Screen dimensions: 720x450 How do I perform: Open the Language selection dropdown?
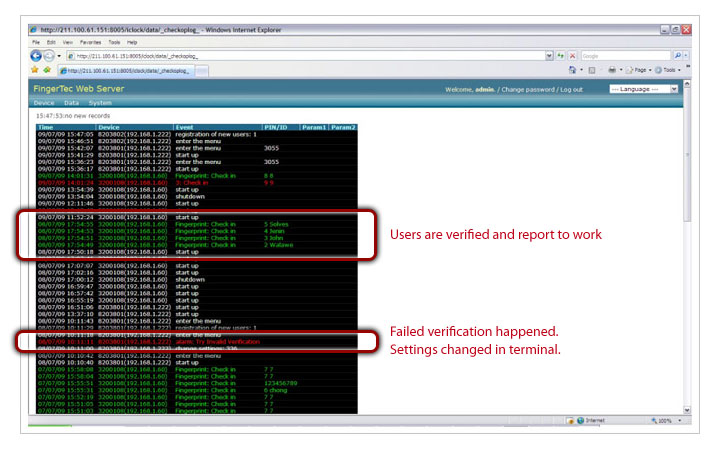pyautogui.click(x=644, y=89)
